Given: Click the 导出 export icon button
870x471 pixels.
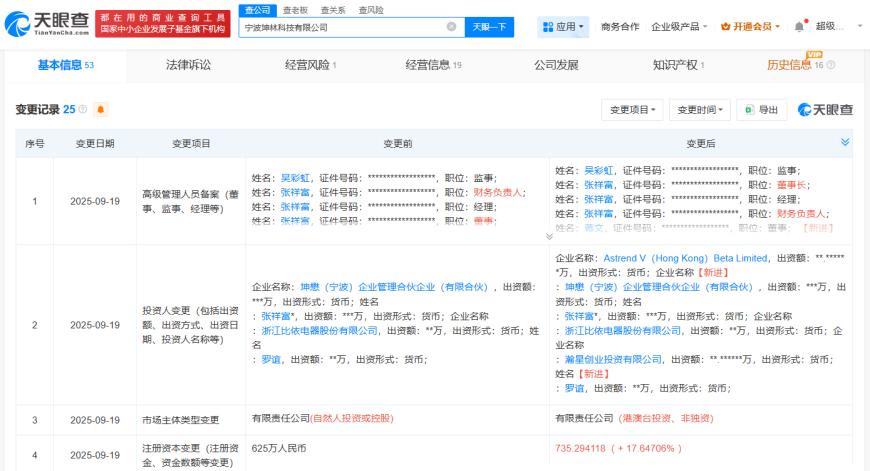Looking at the screenshot, I should [x=762, y=110].
